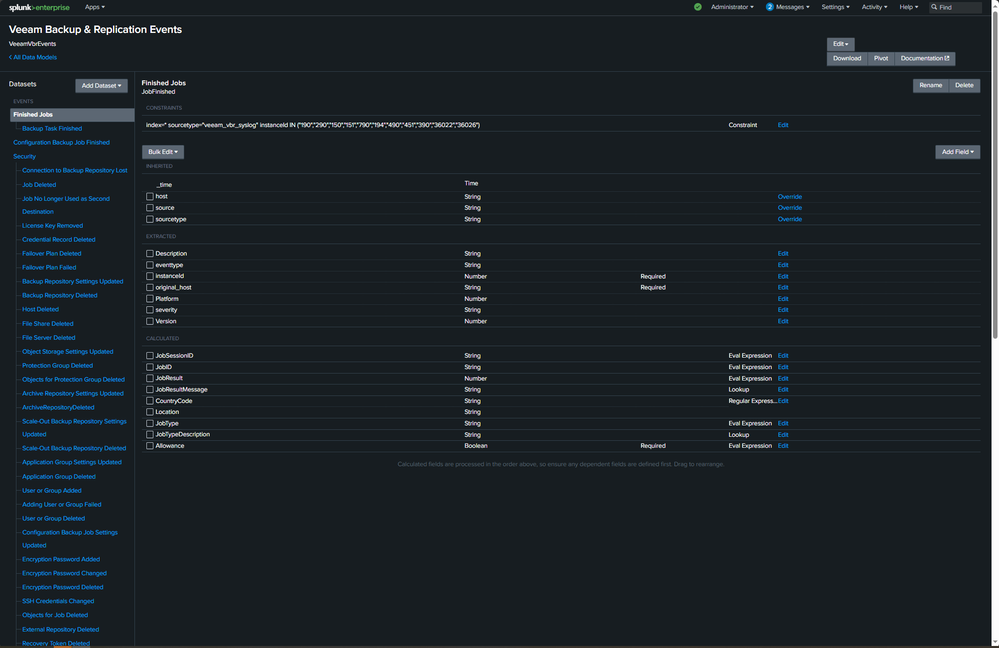Open the Credential Record Deleted dataset
Image resolution: width=999 pixels, height=648 pixels.
point(59,240)
